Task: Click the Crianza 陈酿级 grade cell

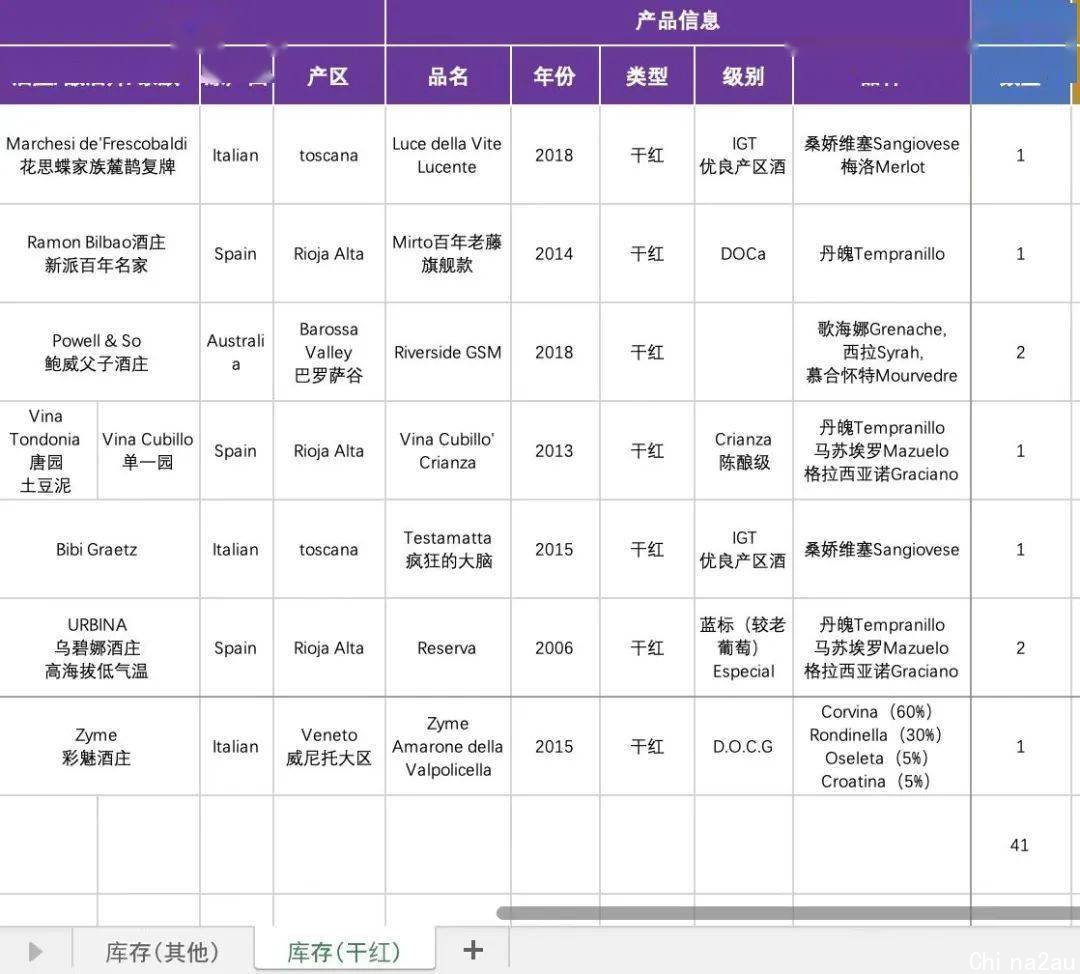Action: click(743, 450)
